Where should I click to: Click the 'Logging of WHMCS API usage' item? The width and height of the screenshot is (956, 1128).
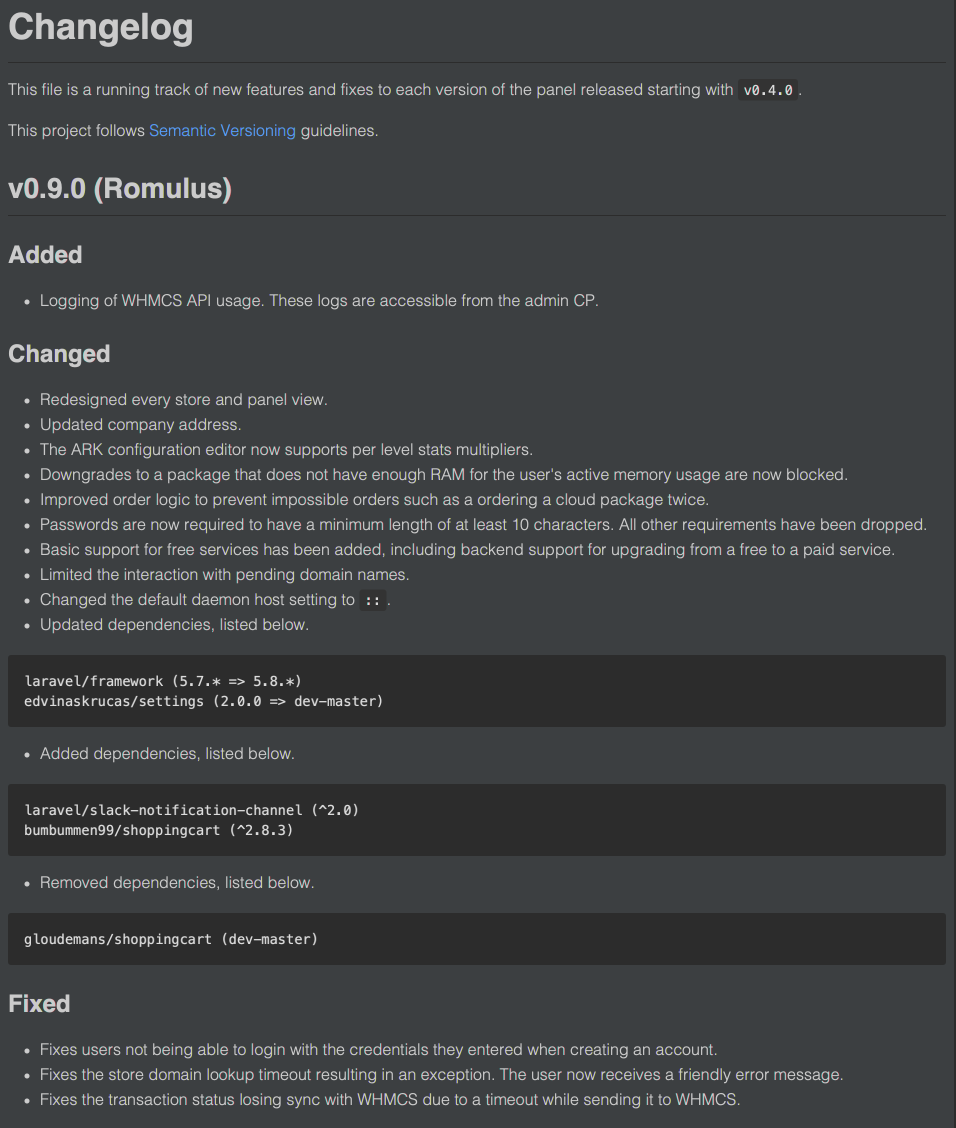(319, 301)
